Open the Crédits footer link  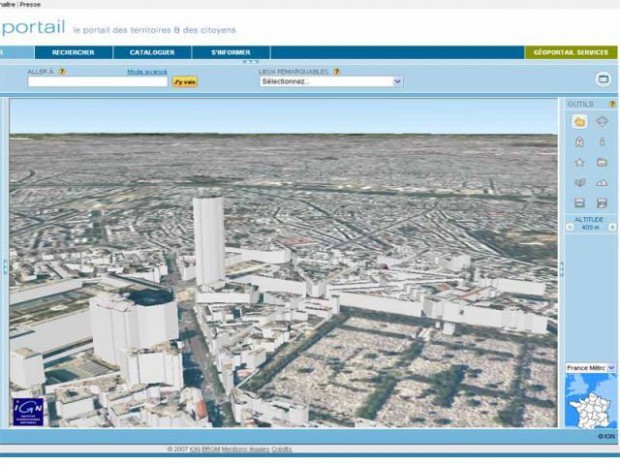pos(282,449)
